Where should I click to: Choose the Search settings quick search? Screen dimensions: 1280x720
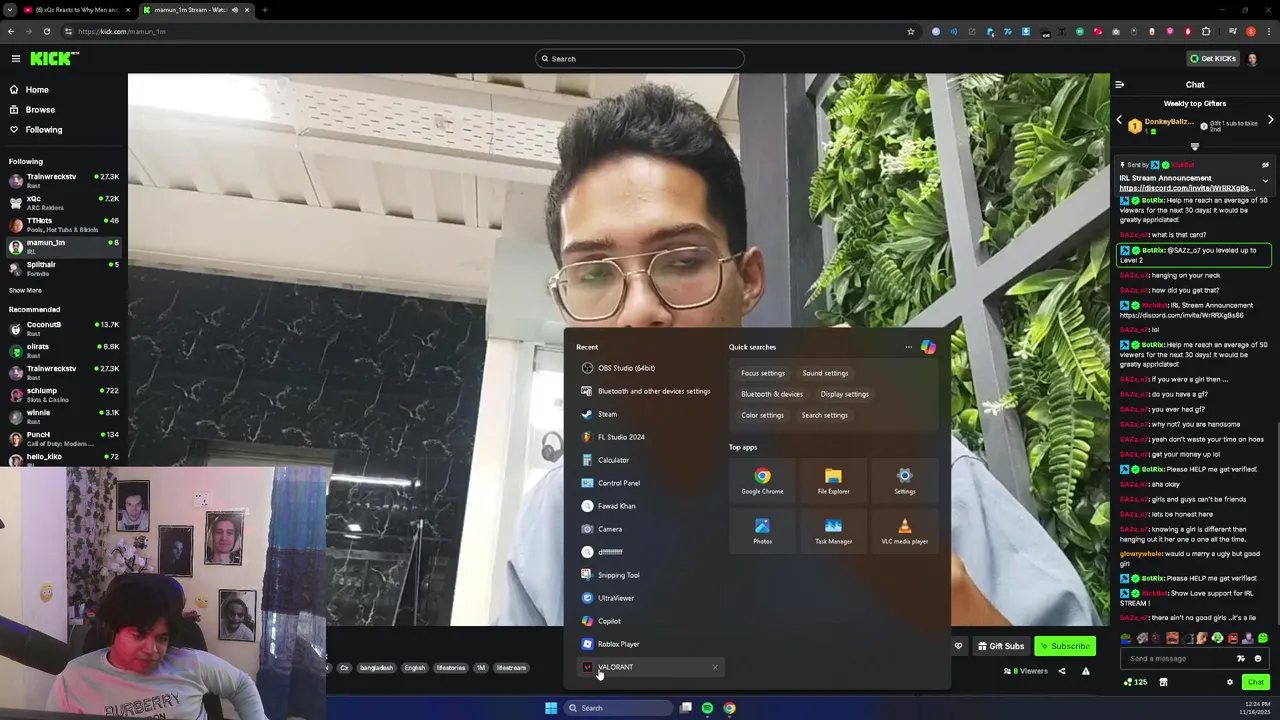click(824, 415)
